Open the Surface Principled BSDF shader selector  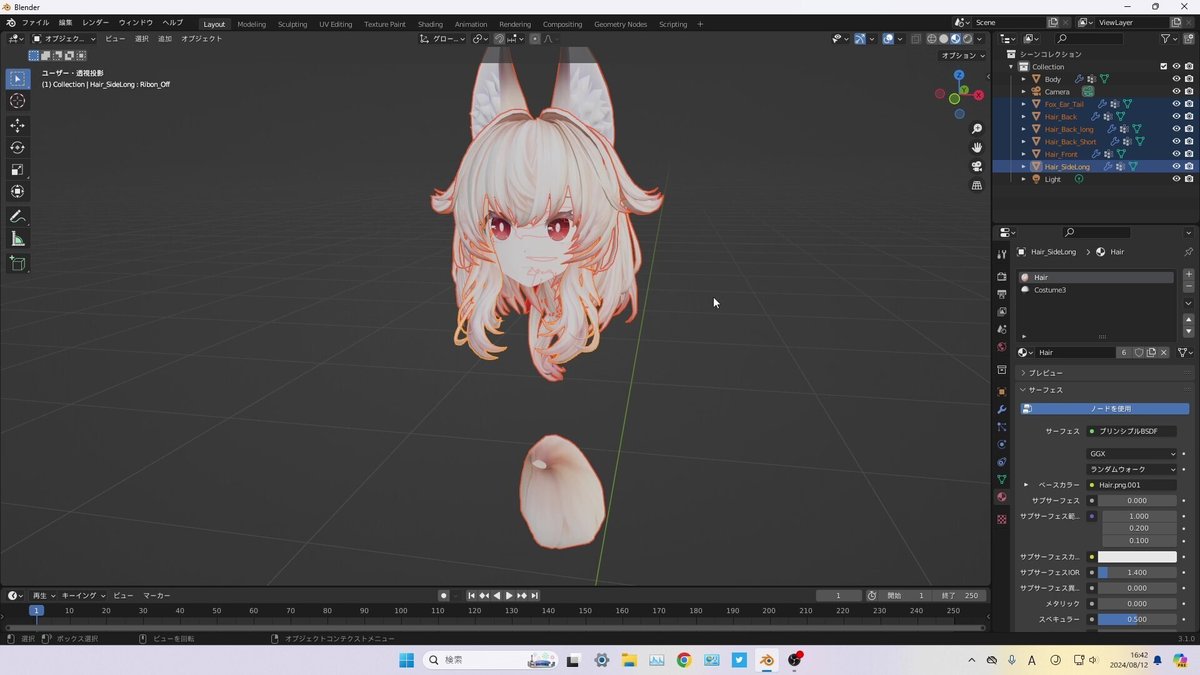point(1132,431)
